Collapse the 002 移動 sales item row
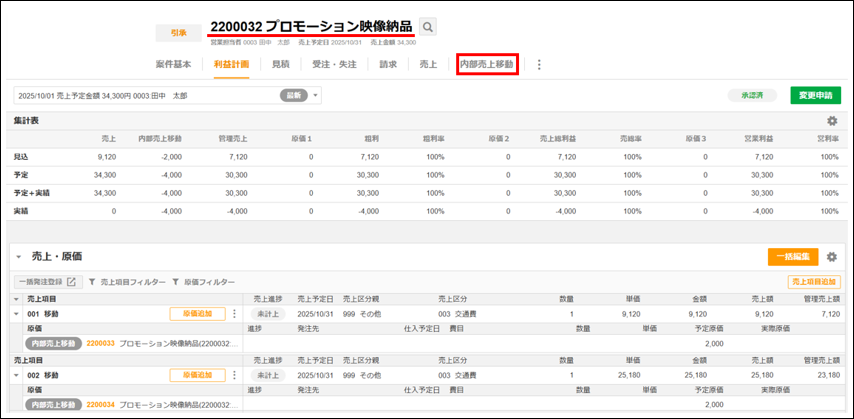 [16, 375]
